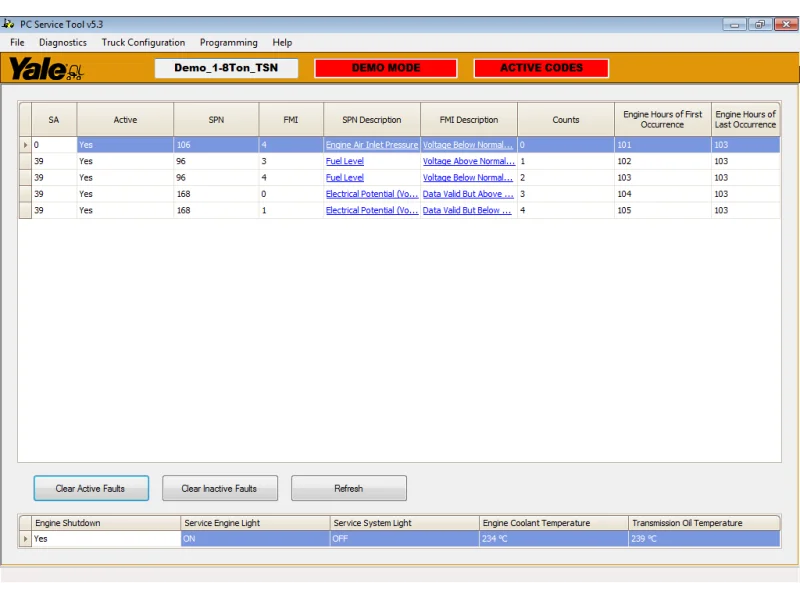Sort by the SPN column header

(216, 120)
